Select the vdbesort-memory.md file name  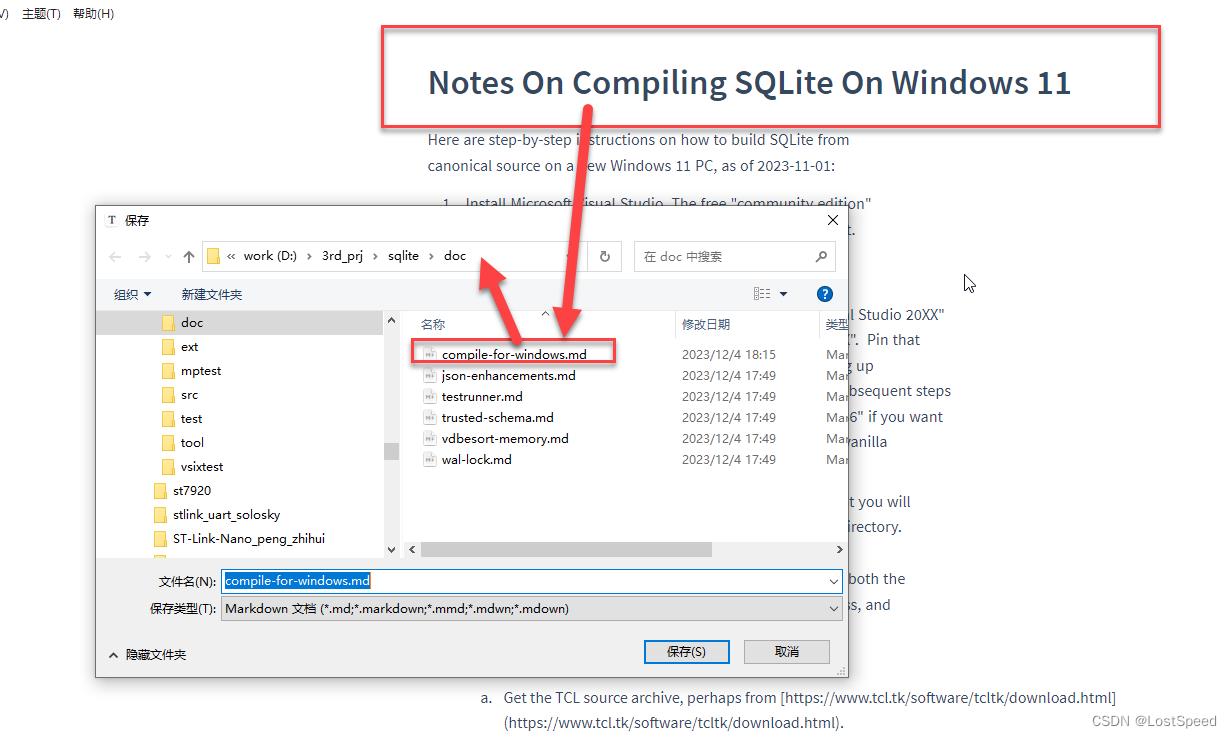pyautogui.click(x=505, y=438)
